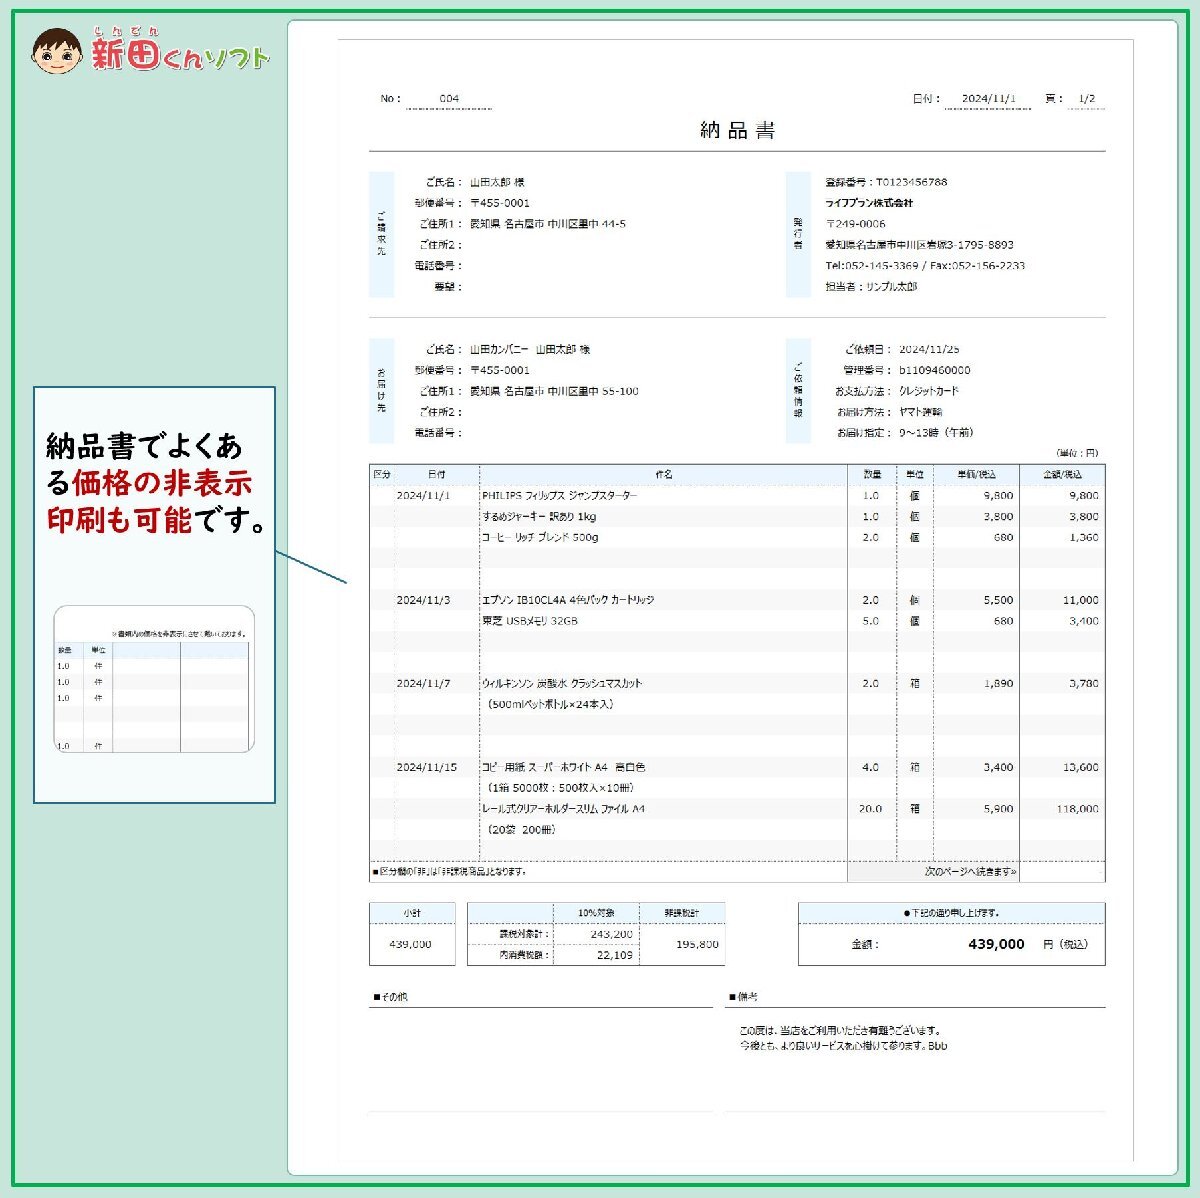Click the 発行者 section label
1200x1198 pixels.
coord(797,235)
